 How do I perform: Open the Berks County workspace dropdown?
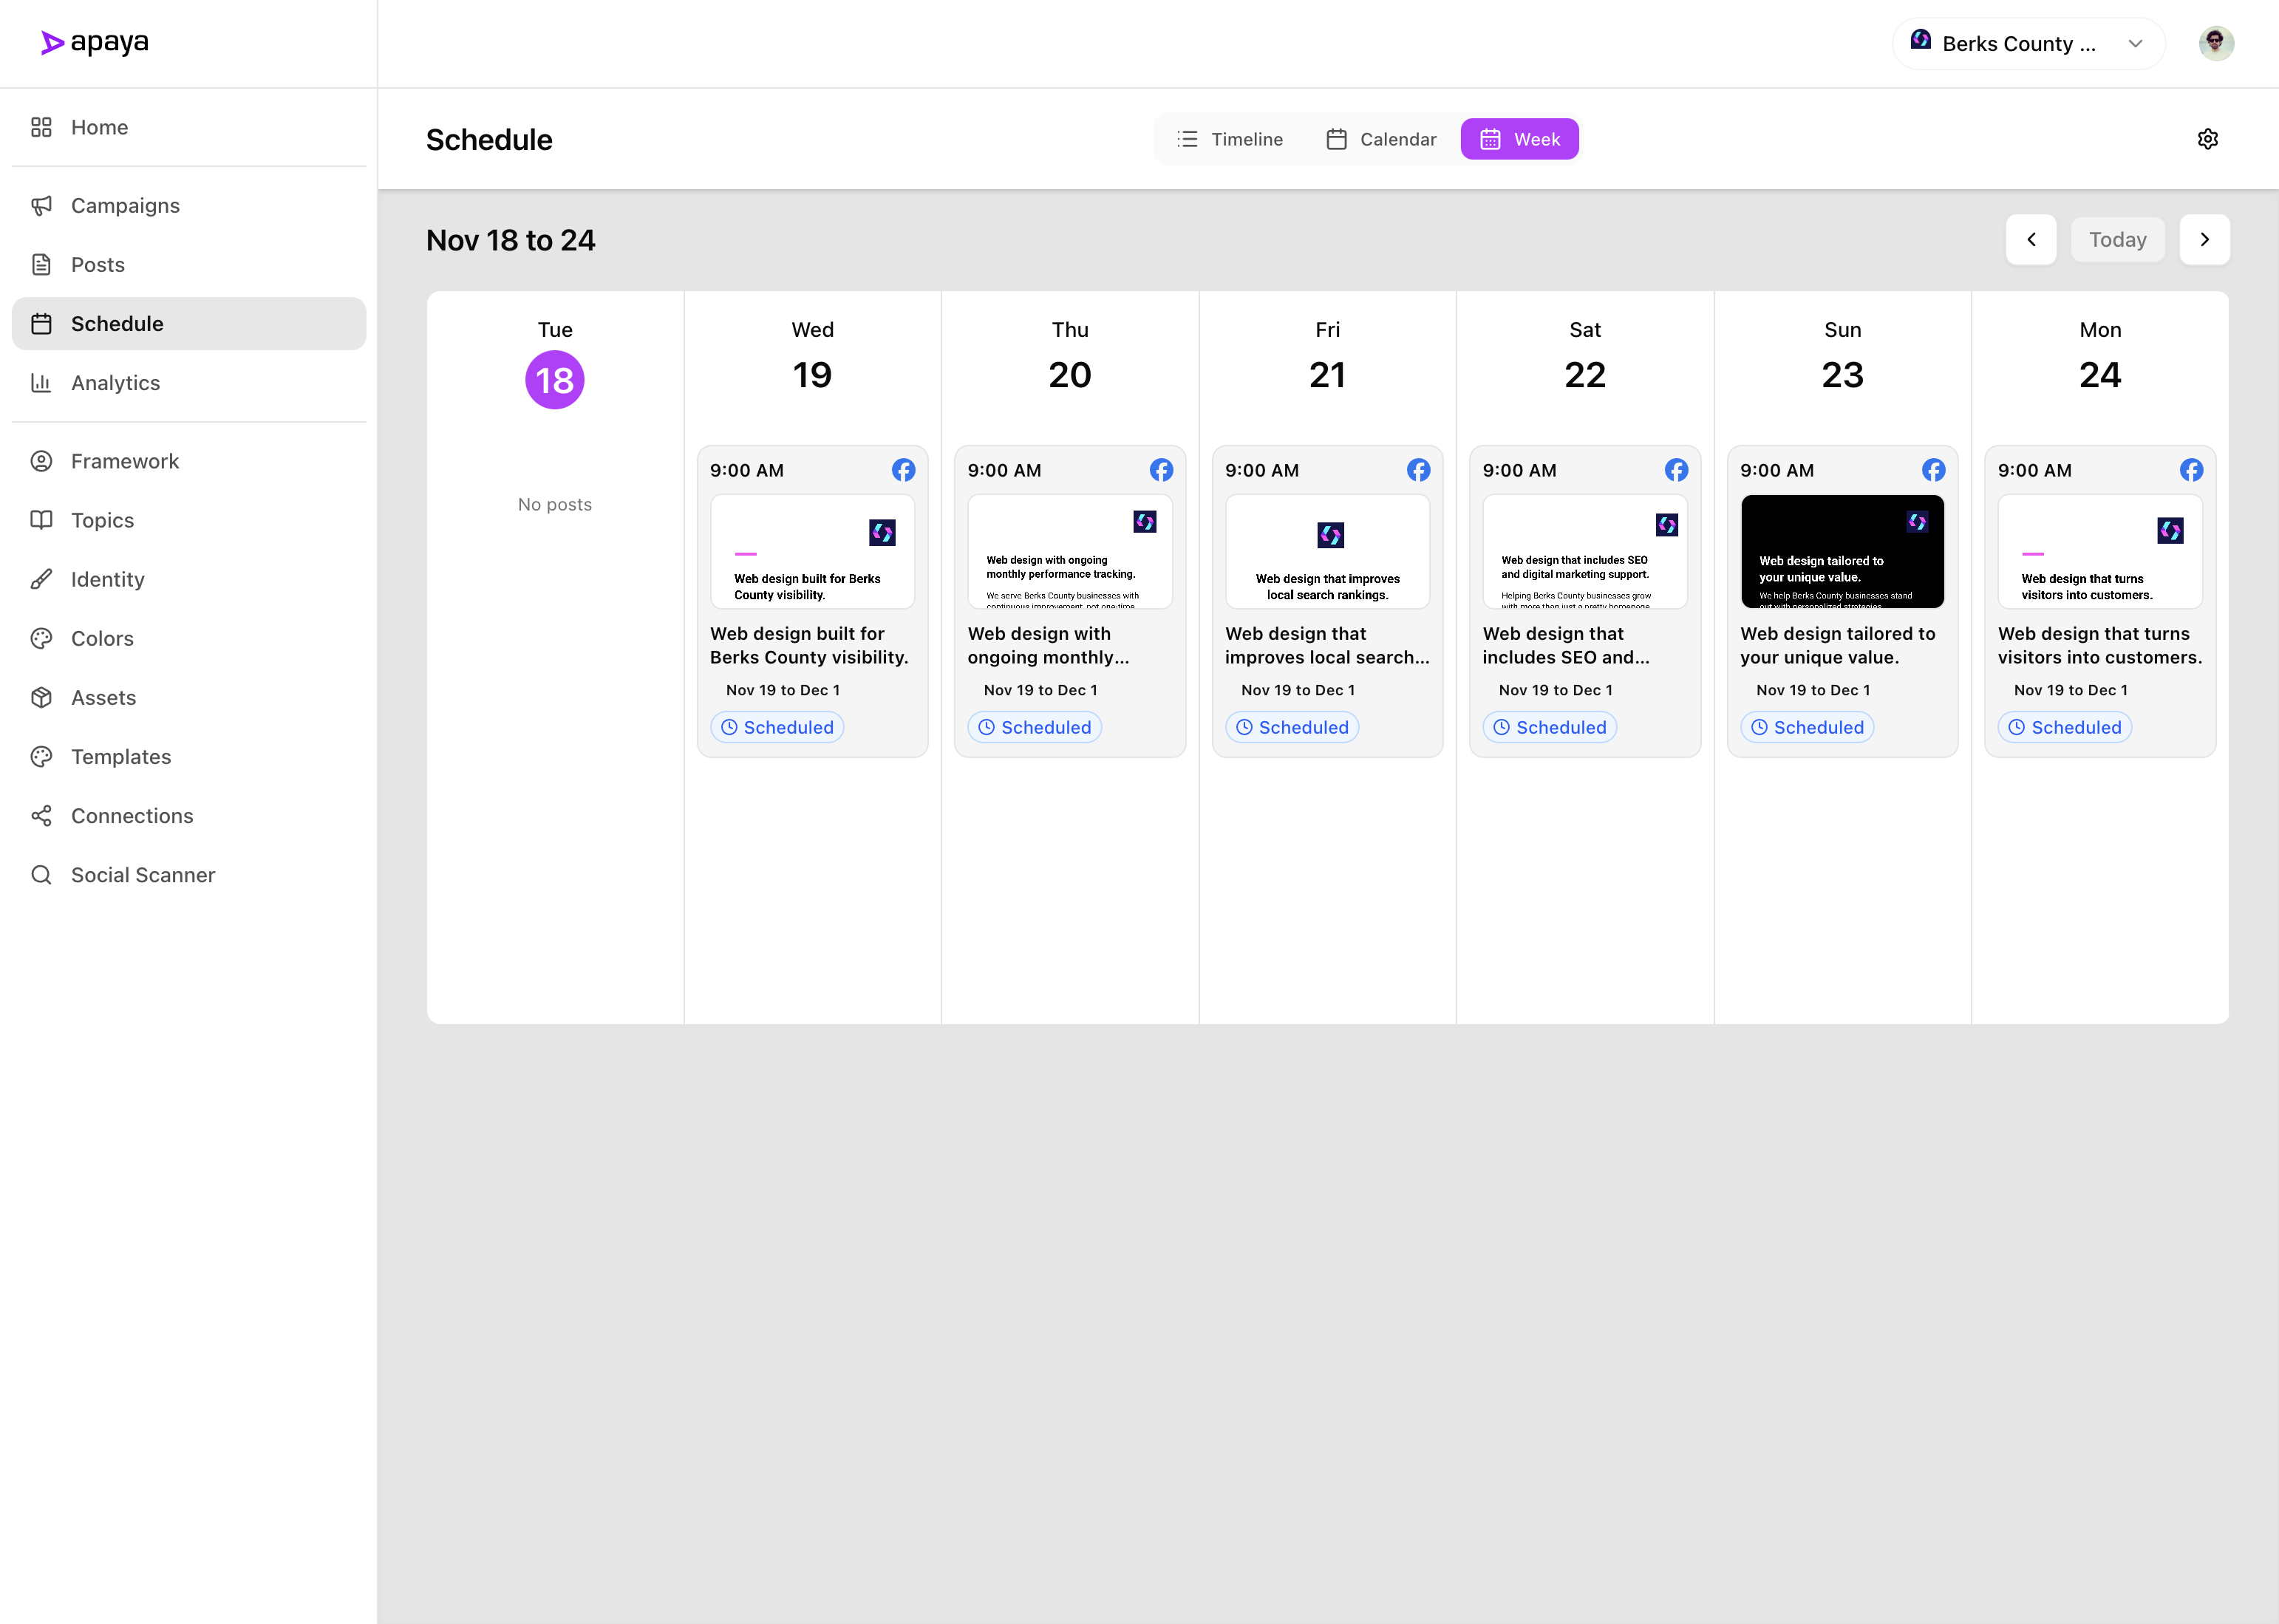2027,43
